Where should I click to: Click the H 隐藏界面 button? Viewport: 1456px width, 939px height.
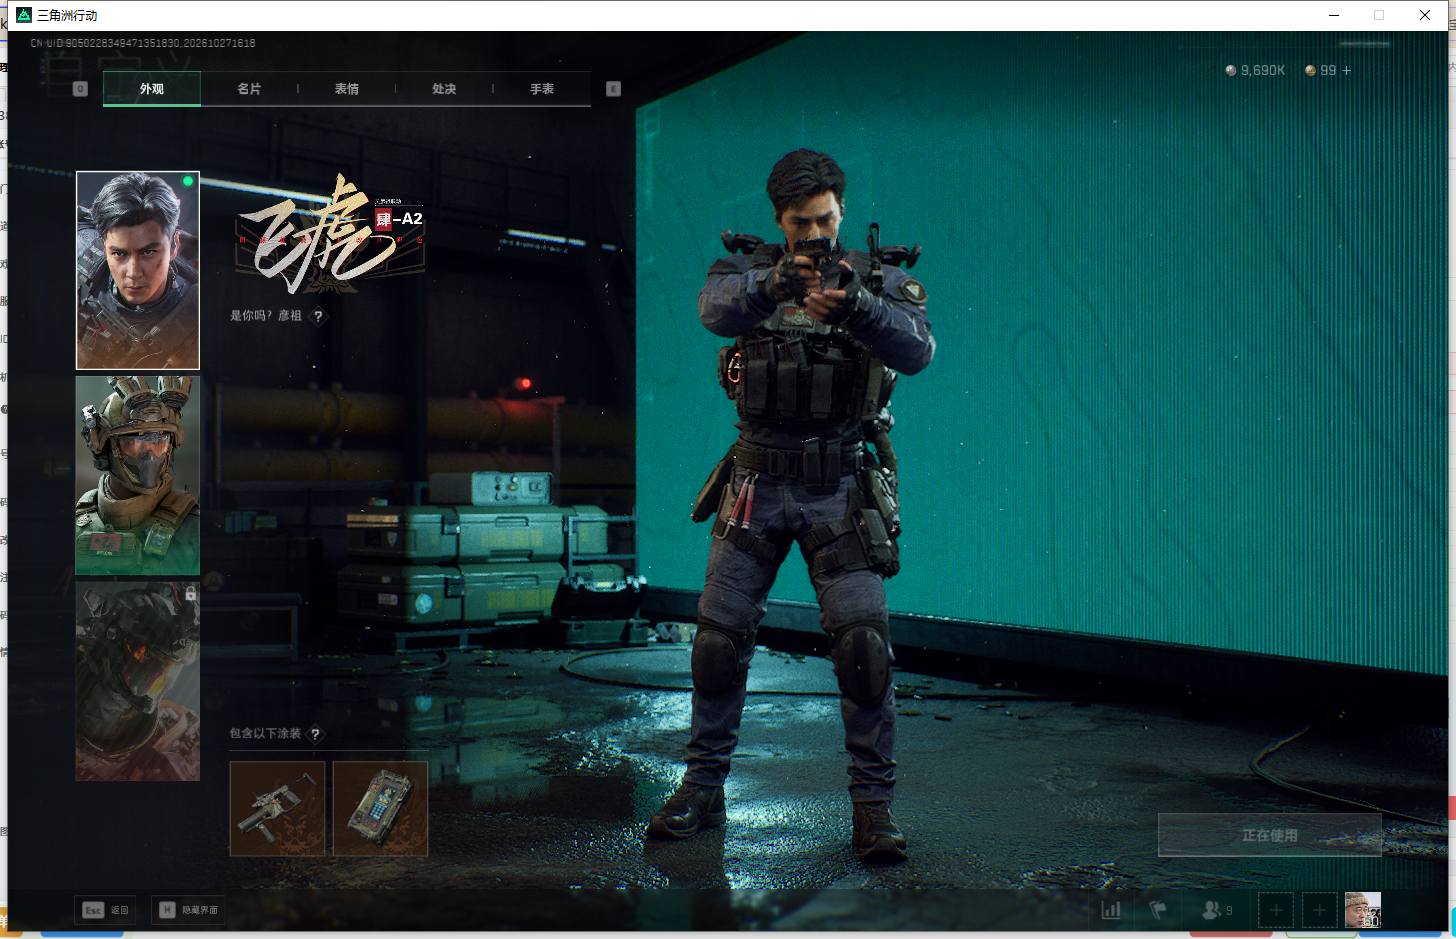189,910
